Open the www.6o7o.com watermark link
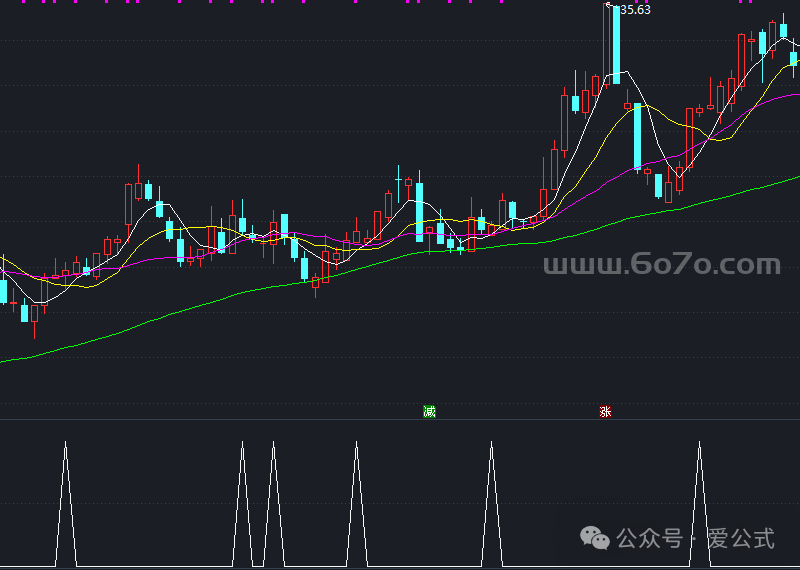This screenshot has height=570, width=800. [x=661, y=265]
